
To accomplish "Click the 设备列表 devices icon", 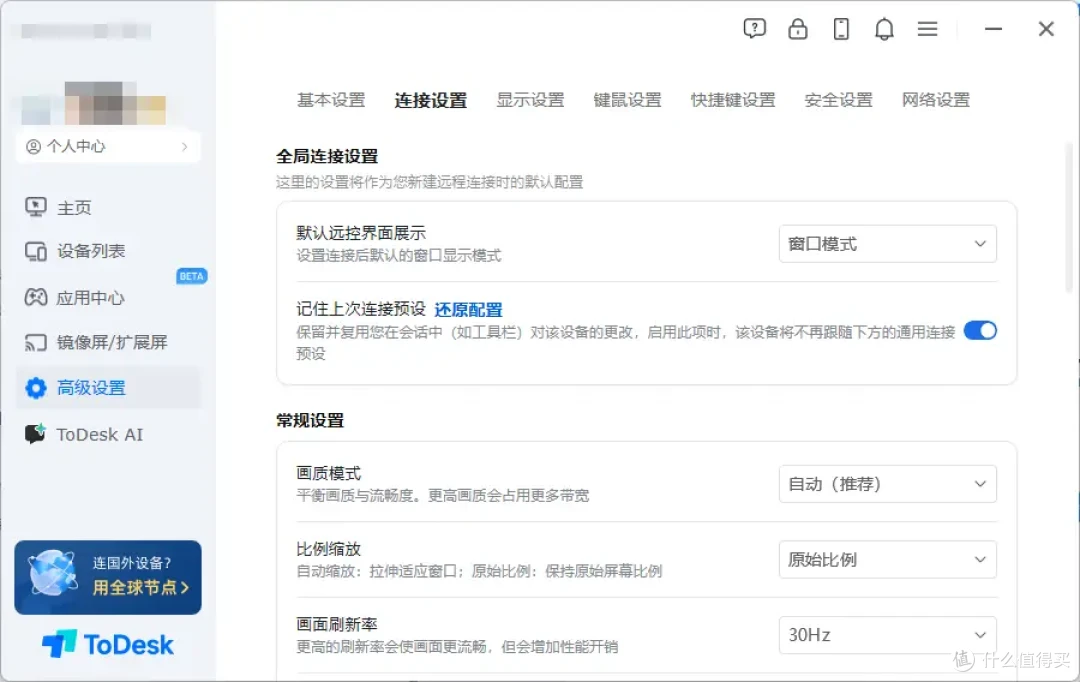I will (36, 251).
